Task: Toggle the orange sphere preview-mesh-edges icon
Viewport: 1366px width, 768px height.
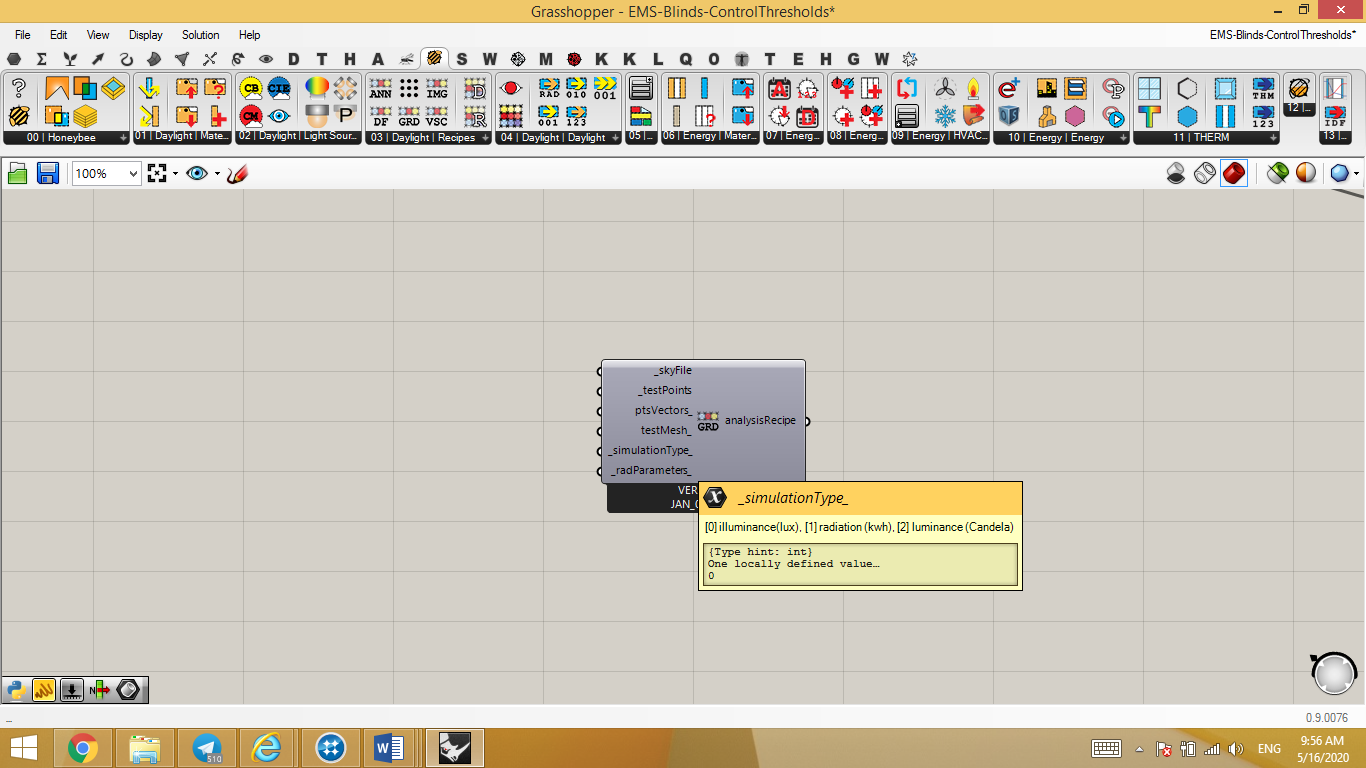Action: click(1306, 173)
